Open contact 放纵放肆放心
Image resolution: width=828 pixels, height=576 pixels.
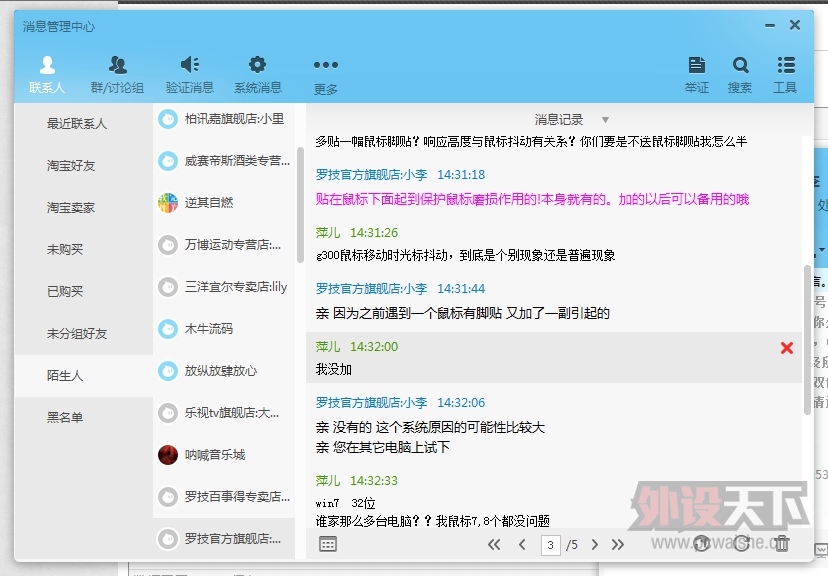point(224,371)
